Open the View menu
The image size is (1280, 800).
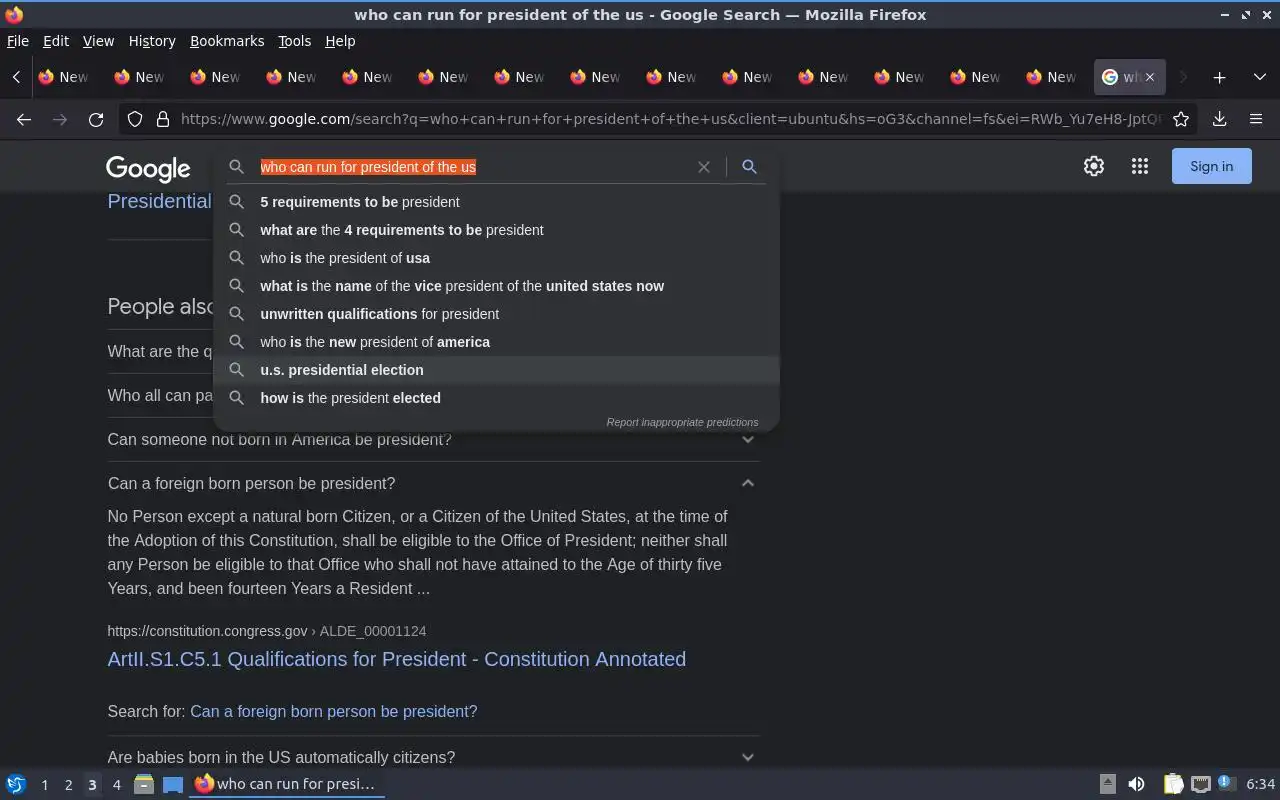point(98,41)
